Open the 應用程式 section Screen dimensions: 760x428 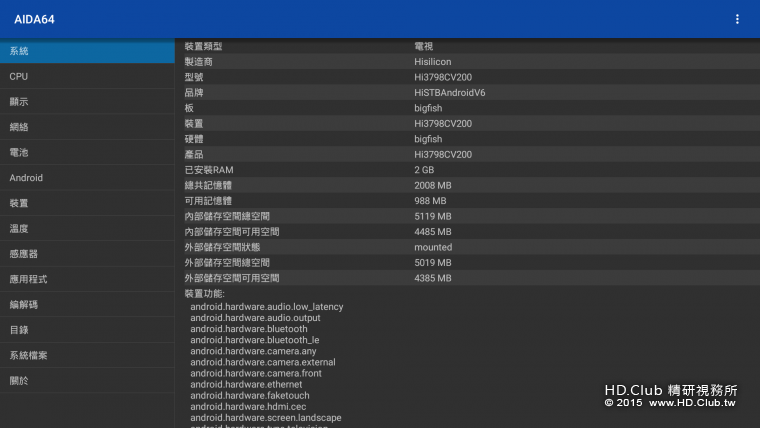pyautogui.click(x=87, y=279)
